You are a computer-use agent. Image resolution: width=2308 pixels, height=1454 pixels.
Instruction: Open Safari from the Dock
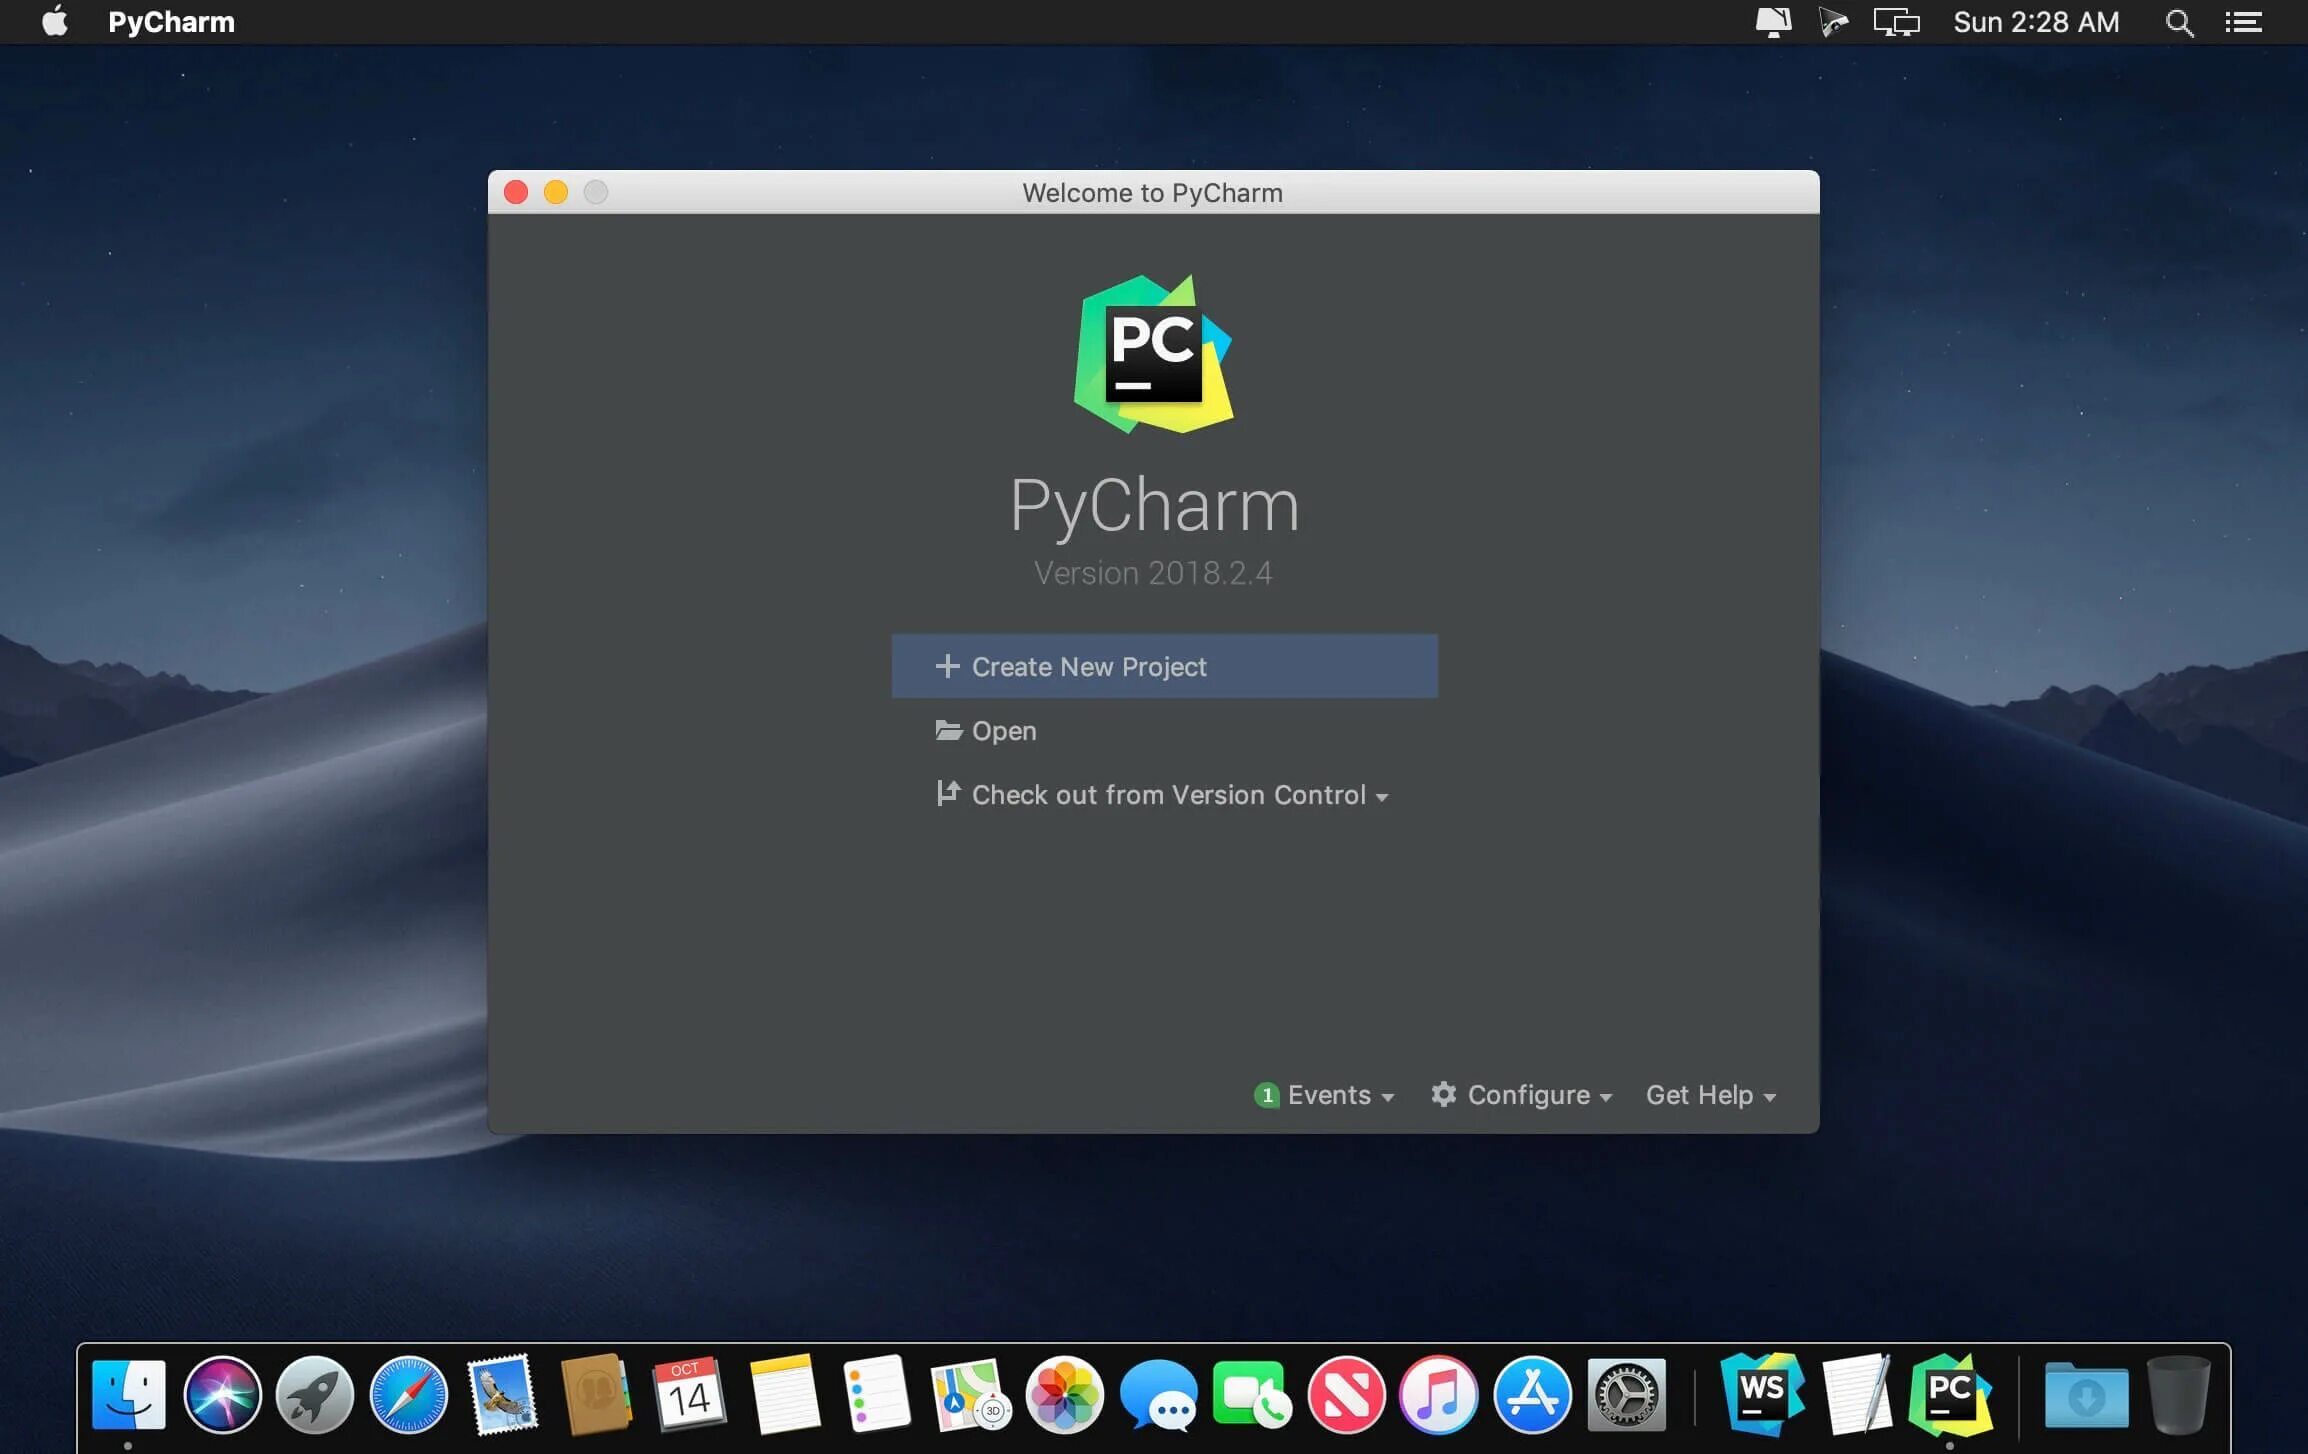(x=408, y=1395)
